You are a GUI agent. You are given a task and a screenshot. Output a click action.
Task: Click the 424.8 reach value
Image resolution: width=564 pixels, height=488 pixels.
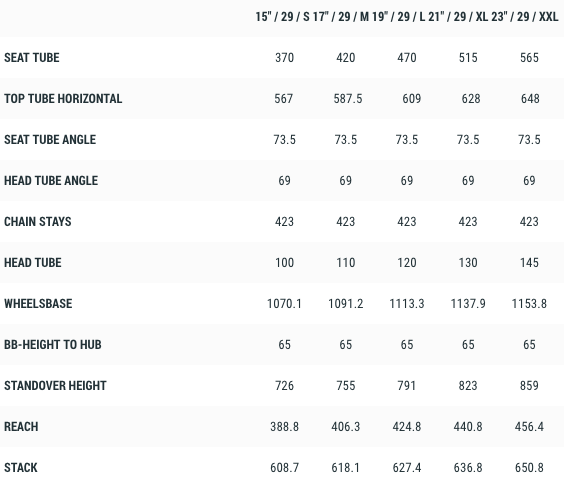pos(407,427)
